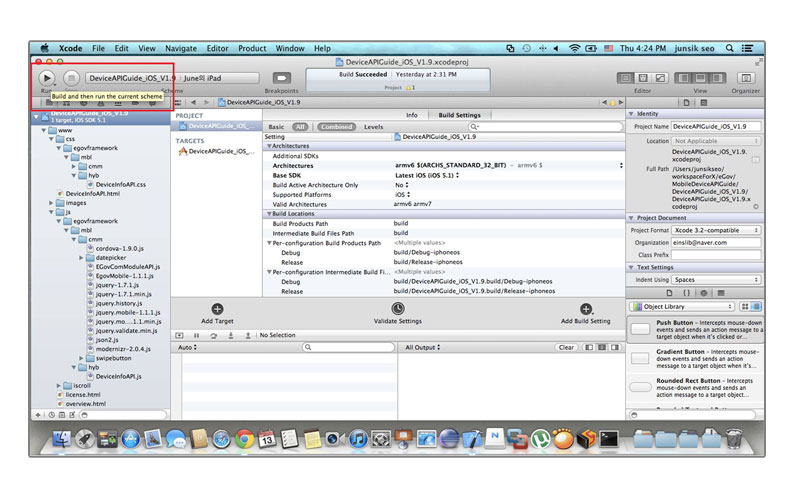The height and width of the screenshot is (500, 800).
Task: Select the All filter in build settings
Action: (x=300, y=127)
